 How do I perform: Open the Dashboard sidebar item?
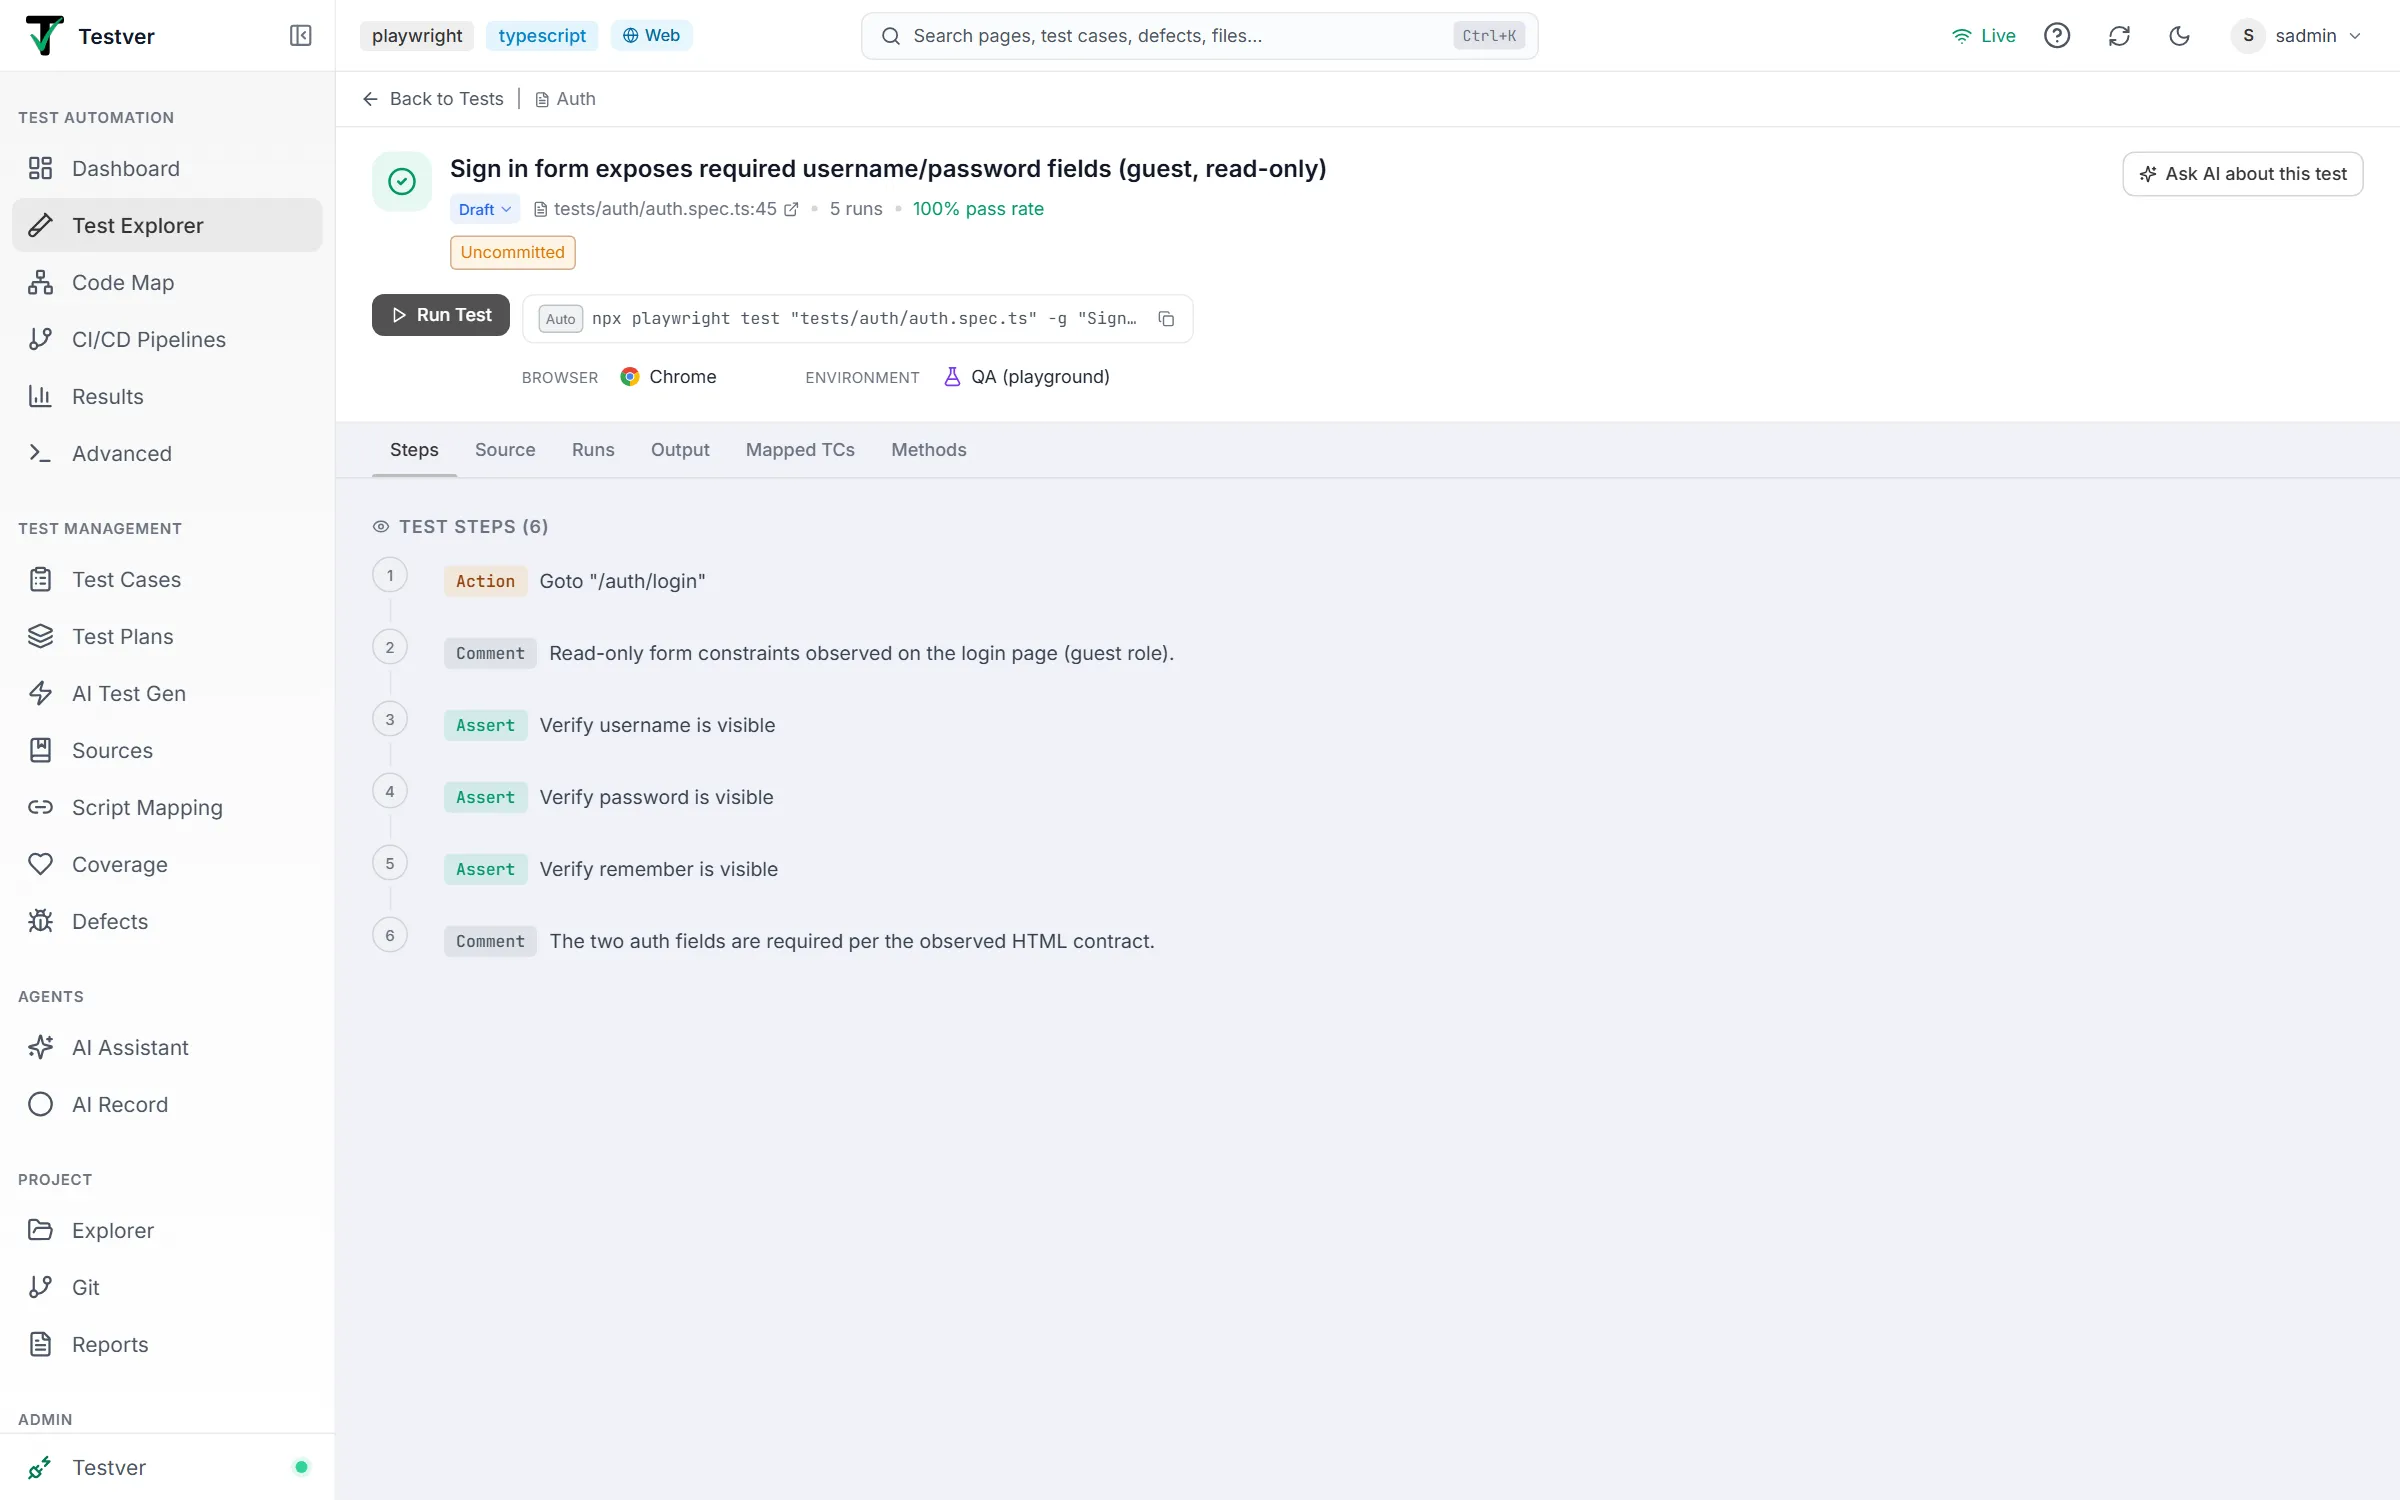click(167, 168)
